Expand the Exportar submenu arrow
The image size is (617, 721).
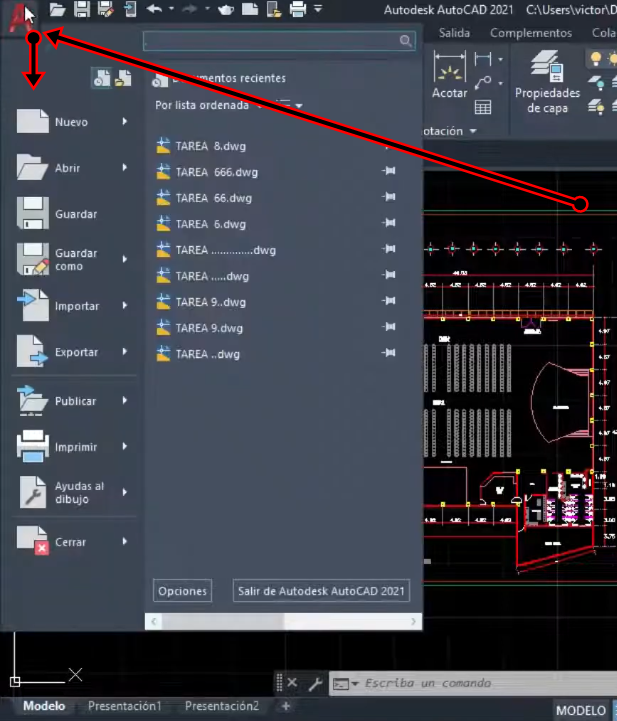click(x=125, y=351)
